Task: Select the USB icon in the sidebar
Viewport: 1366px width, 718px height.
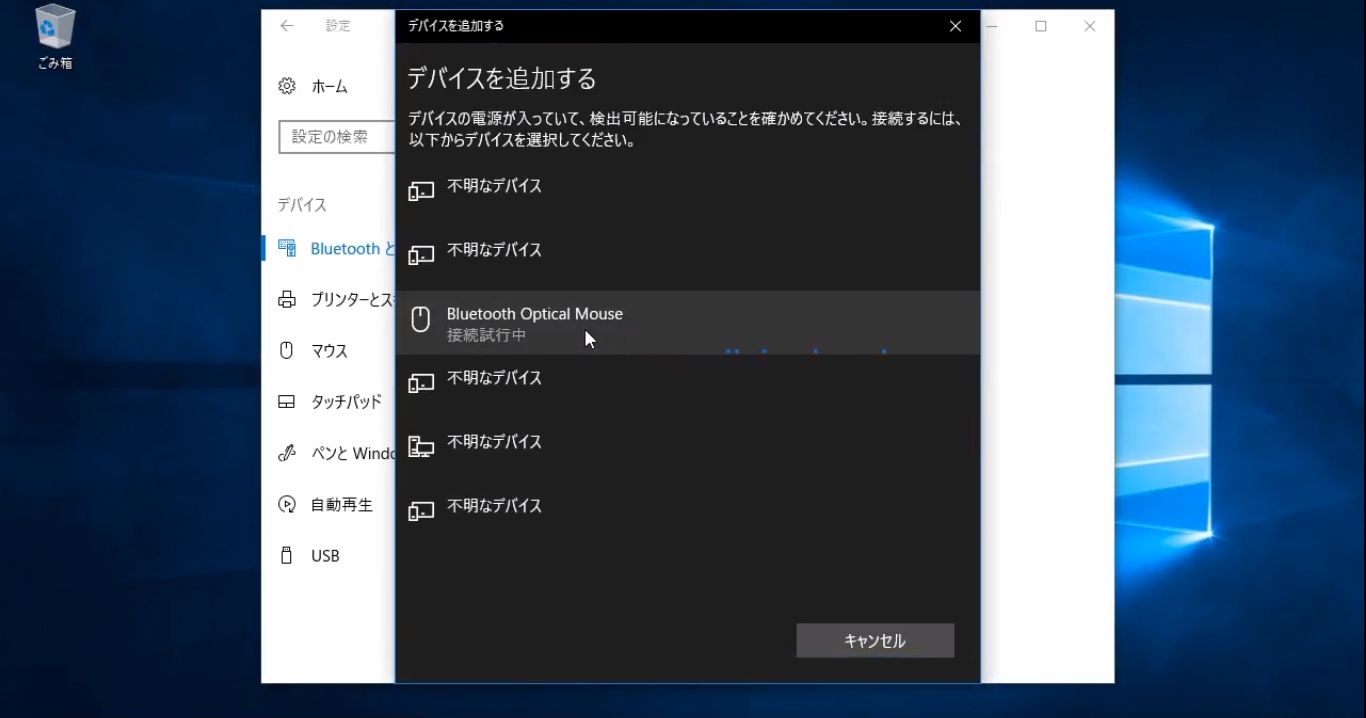Action: pos(287,556)
